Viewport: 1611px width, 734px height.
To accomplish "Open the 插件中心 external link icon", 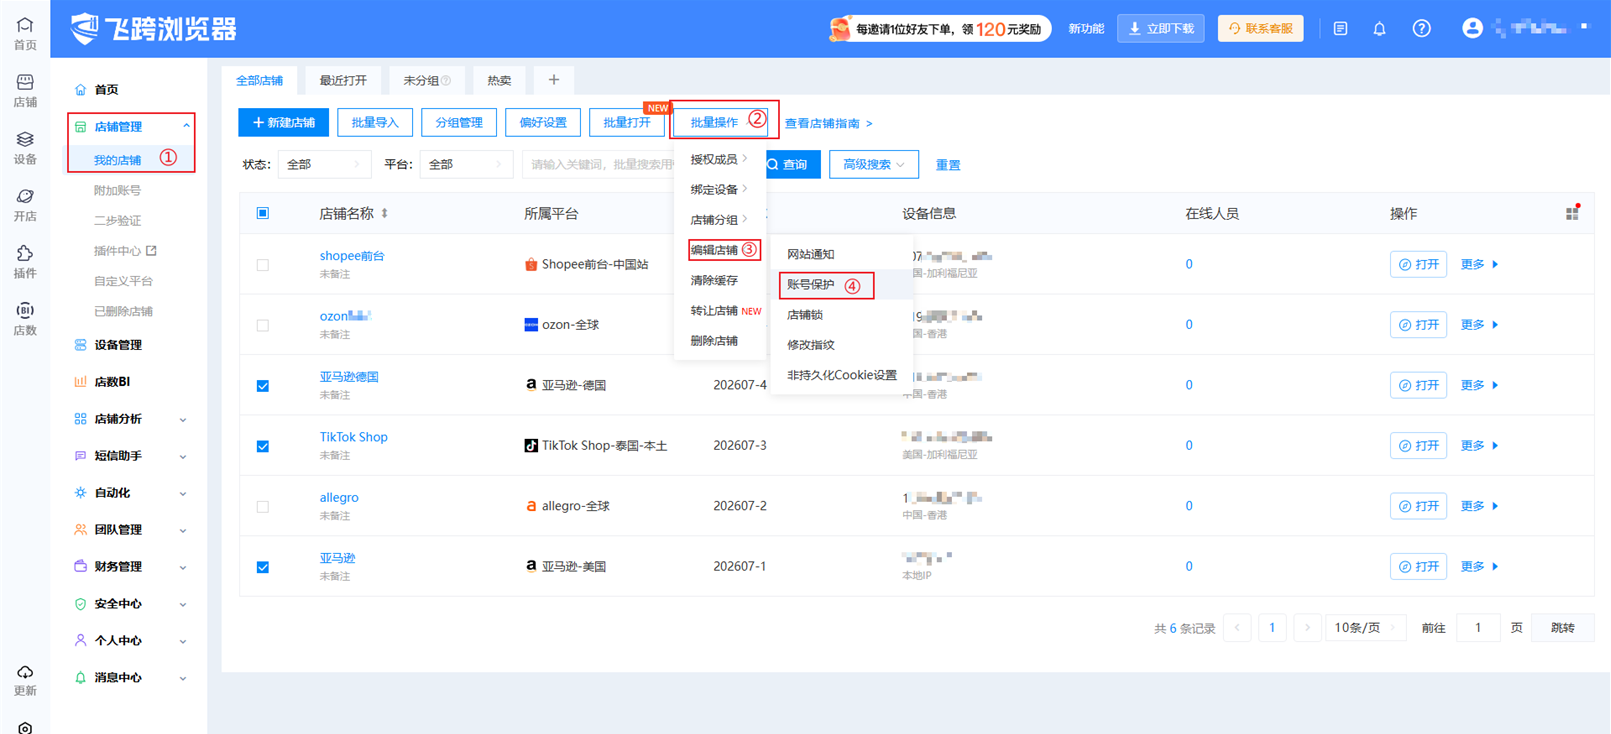I will [x=151, y=251].
